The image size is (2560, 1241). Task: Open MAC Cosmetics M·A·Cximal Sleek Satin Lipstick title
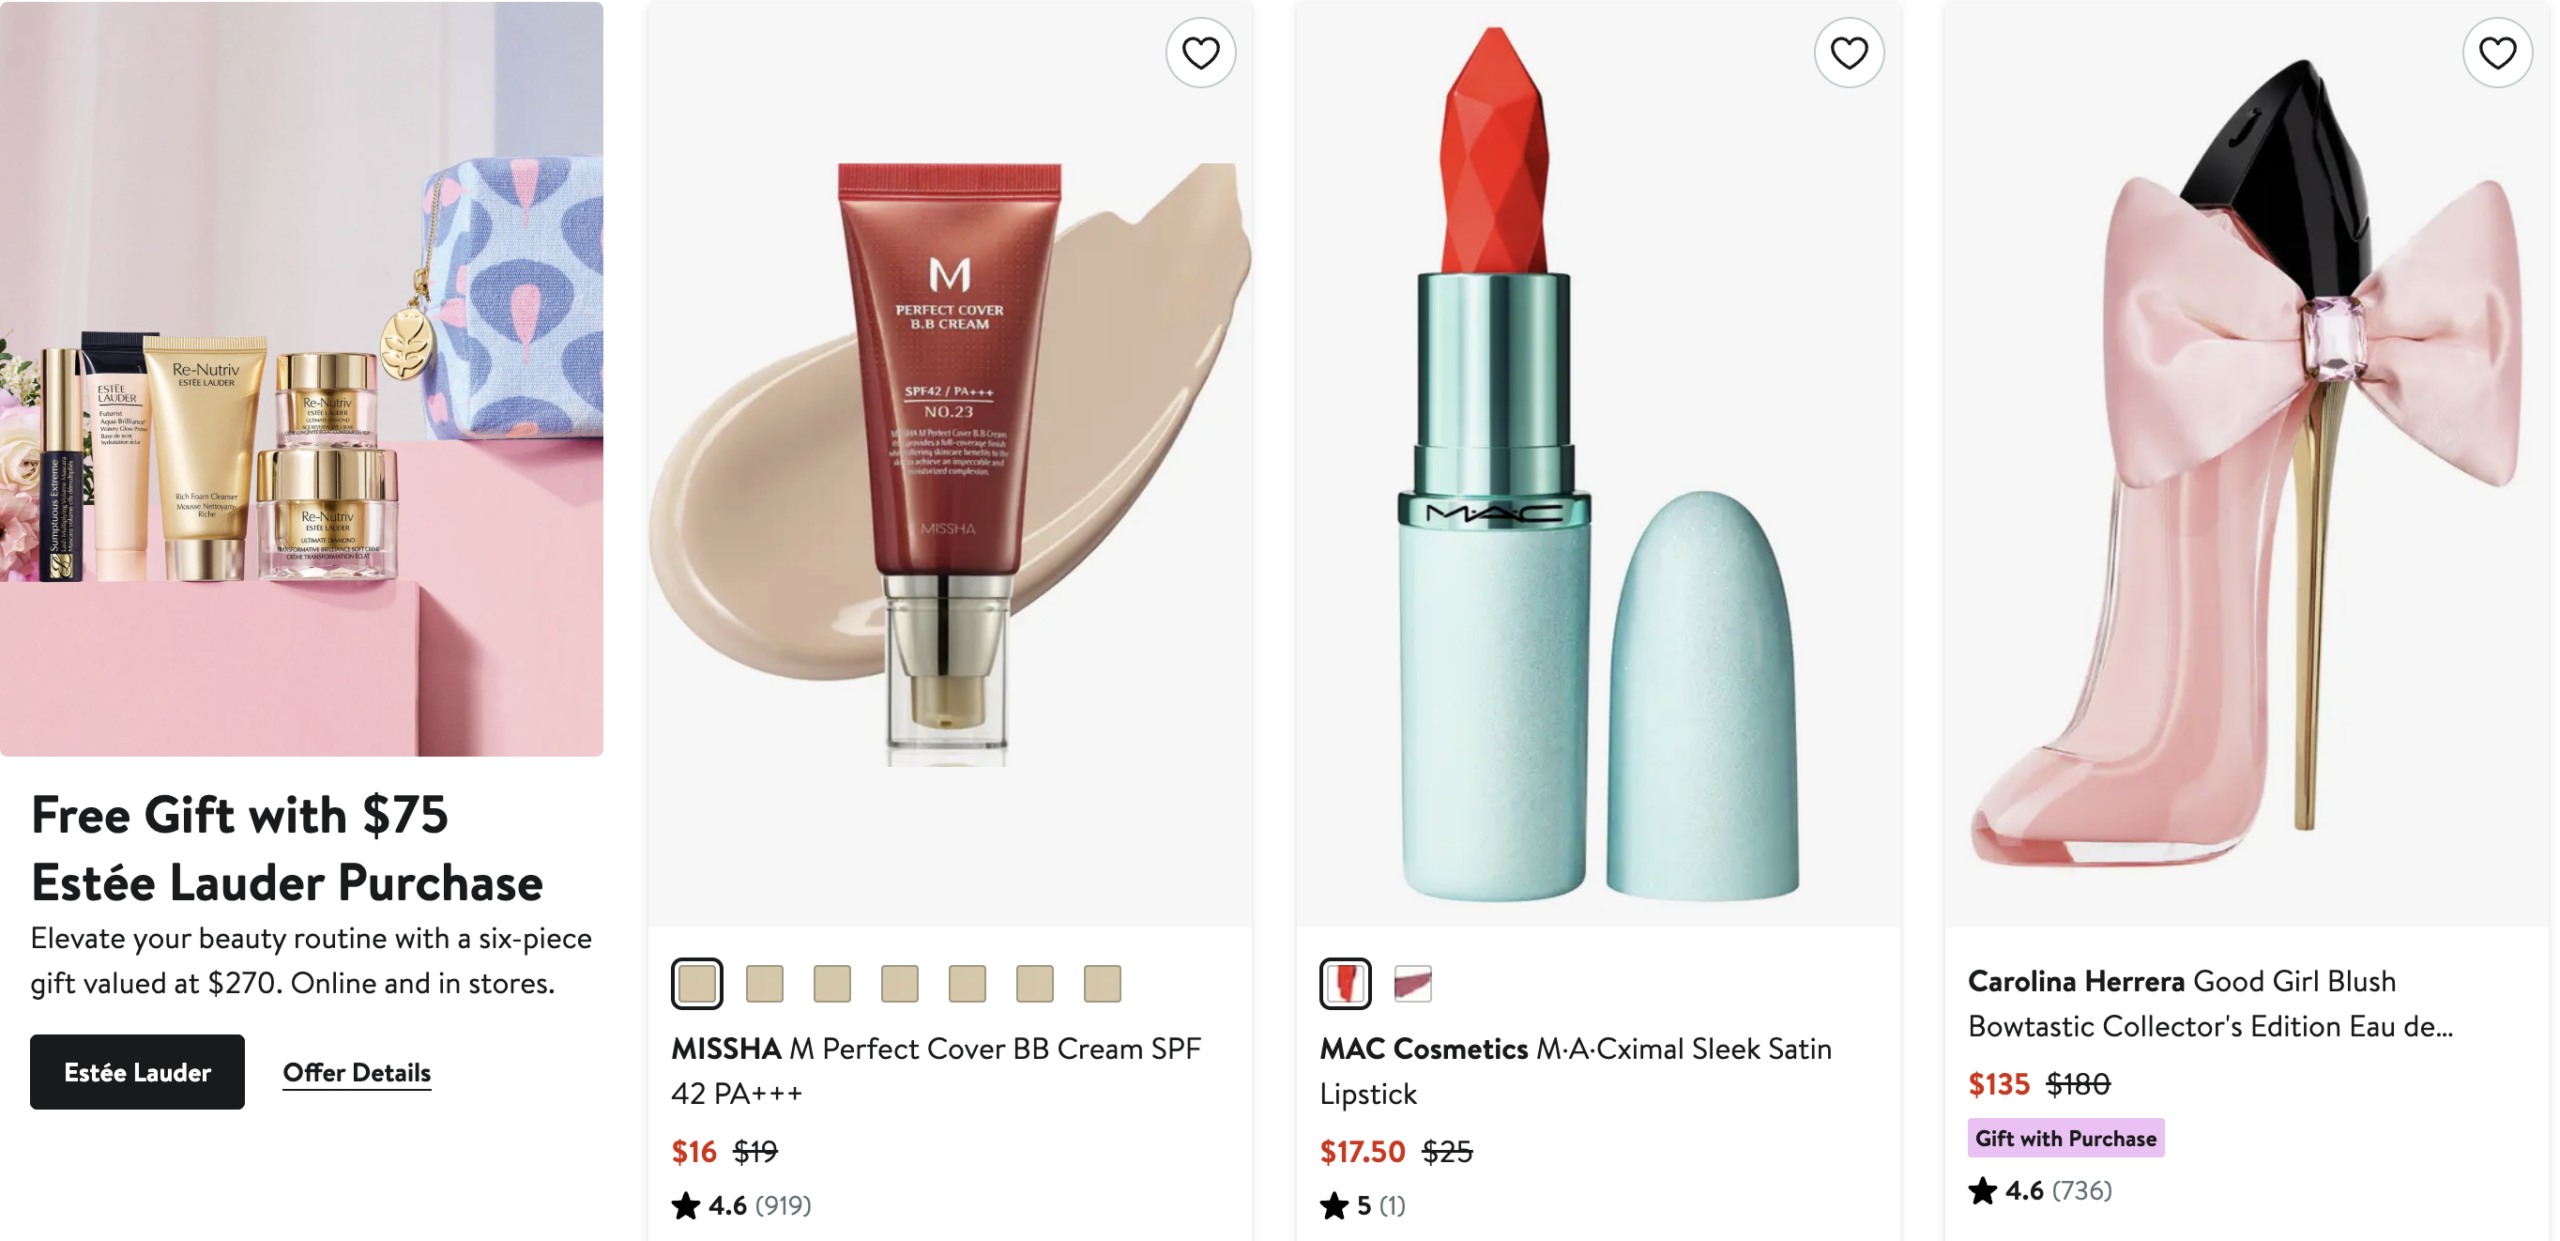tap(1575, 1070)
